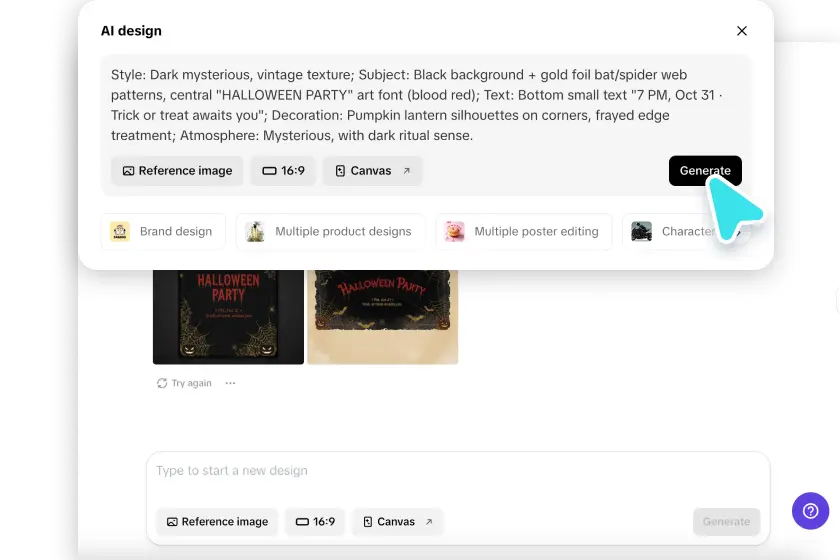Click Reference image in the AI design dialog

[x=177, y=171]
